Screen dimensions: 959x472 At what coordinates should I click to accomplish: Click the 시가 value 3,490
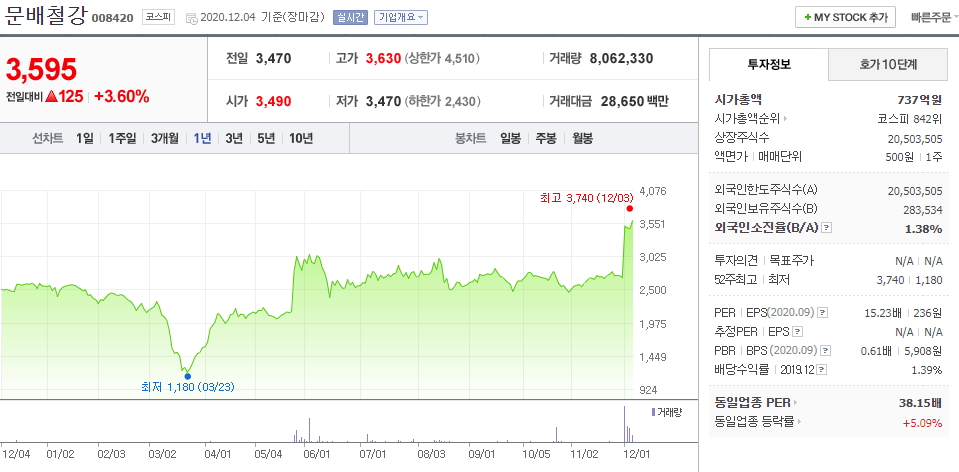[273, 101]
